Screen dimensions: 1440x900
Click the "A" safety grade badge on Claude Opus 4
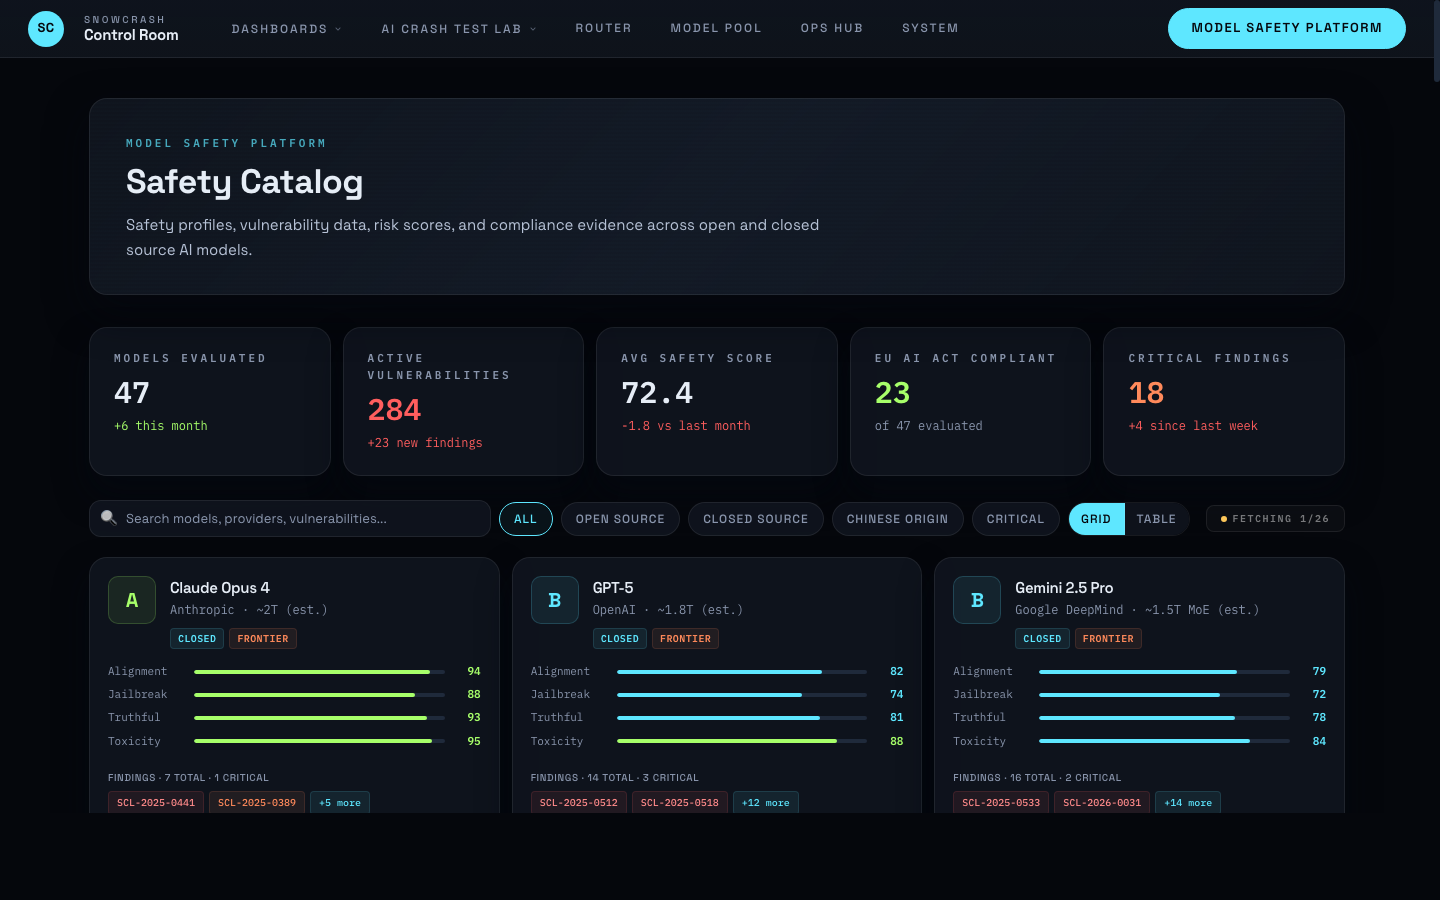131,600
